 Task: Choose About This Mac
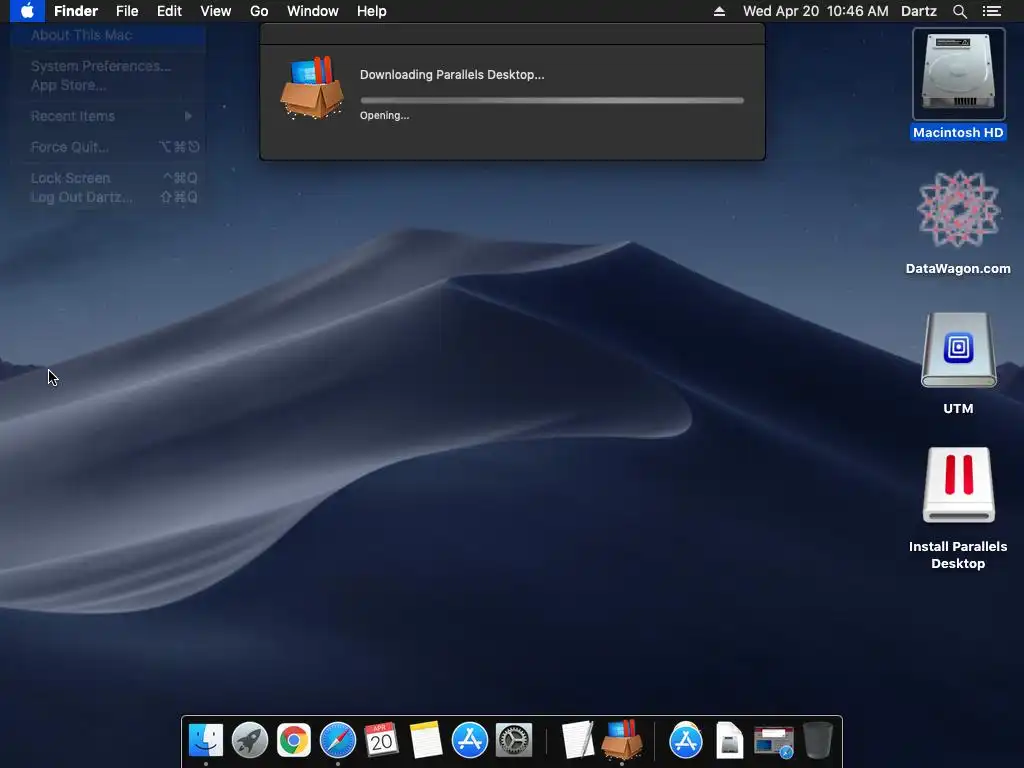tap(108, 35)
